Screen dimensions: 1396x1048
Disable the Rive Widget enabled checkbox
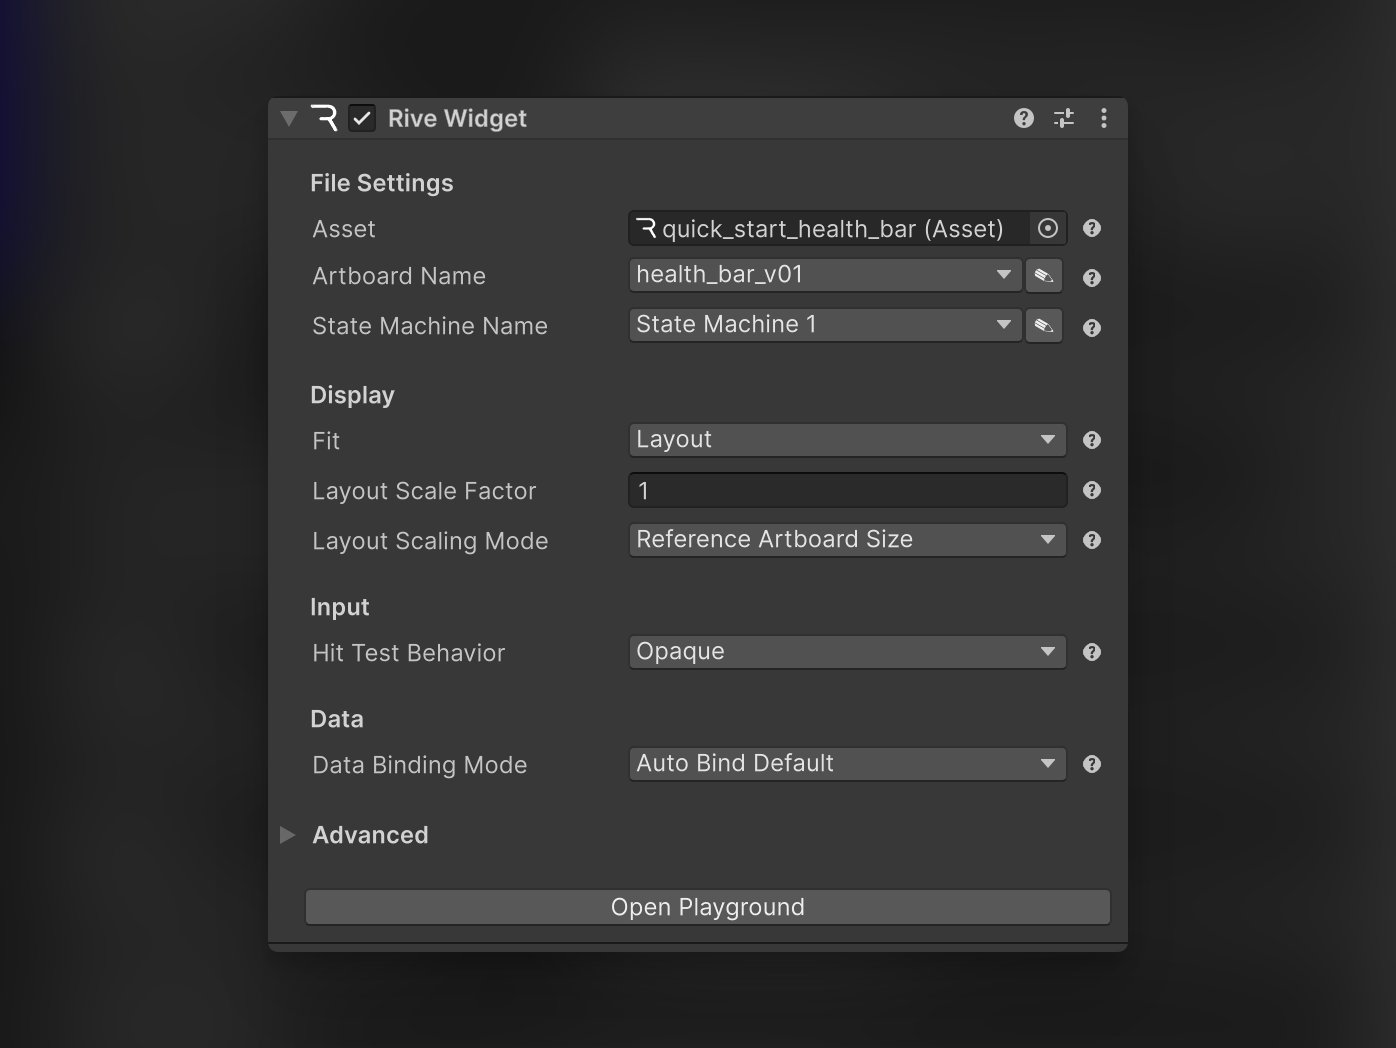[362, 118]
